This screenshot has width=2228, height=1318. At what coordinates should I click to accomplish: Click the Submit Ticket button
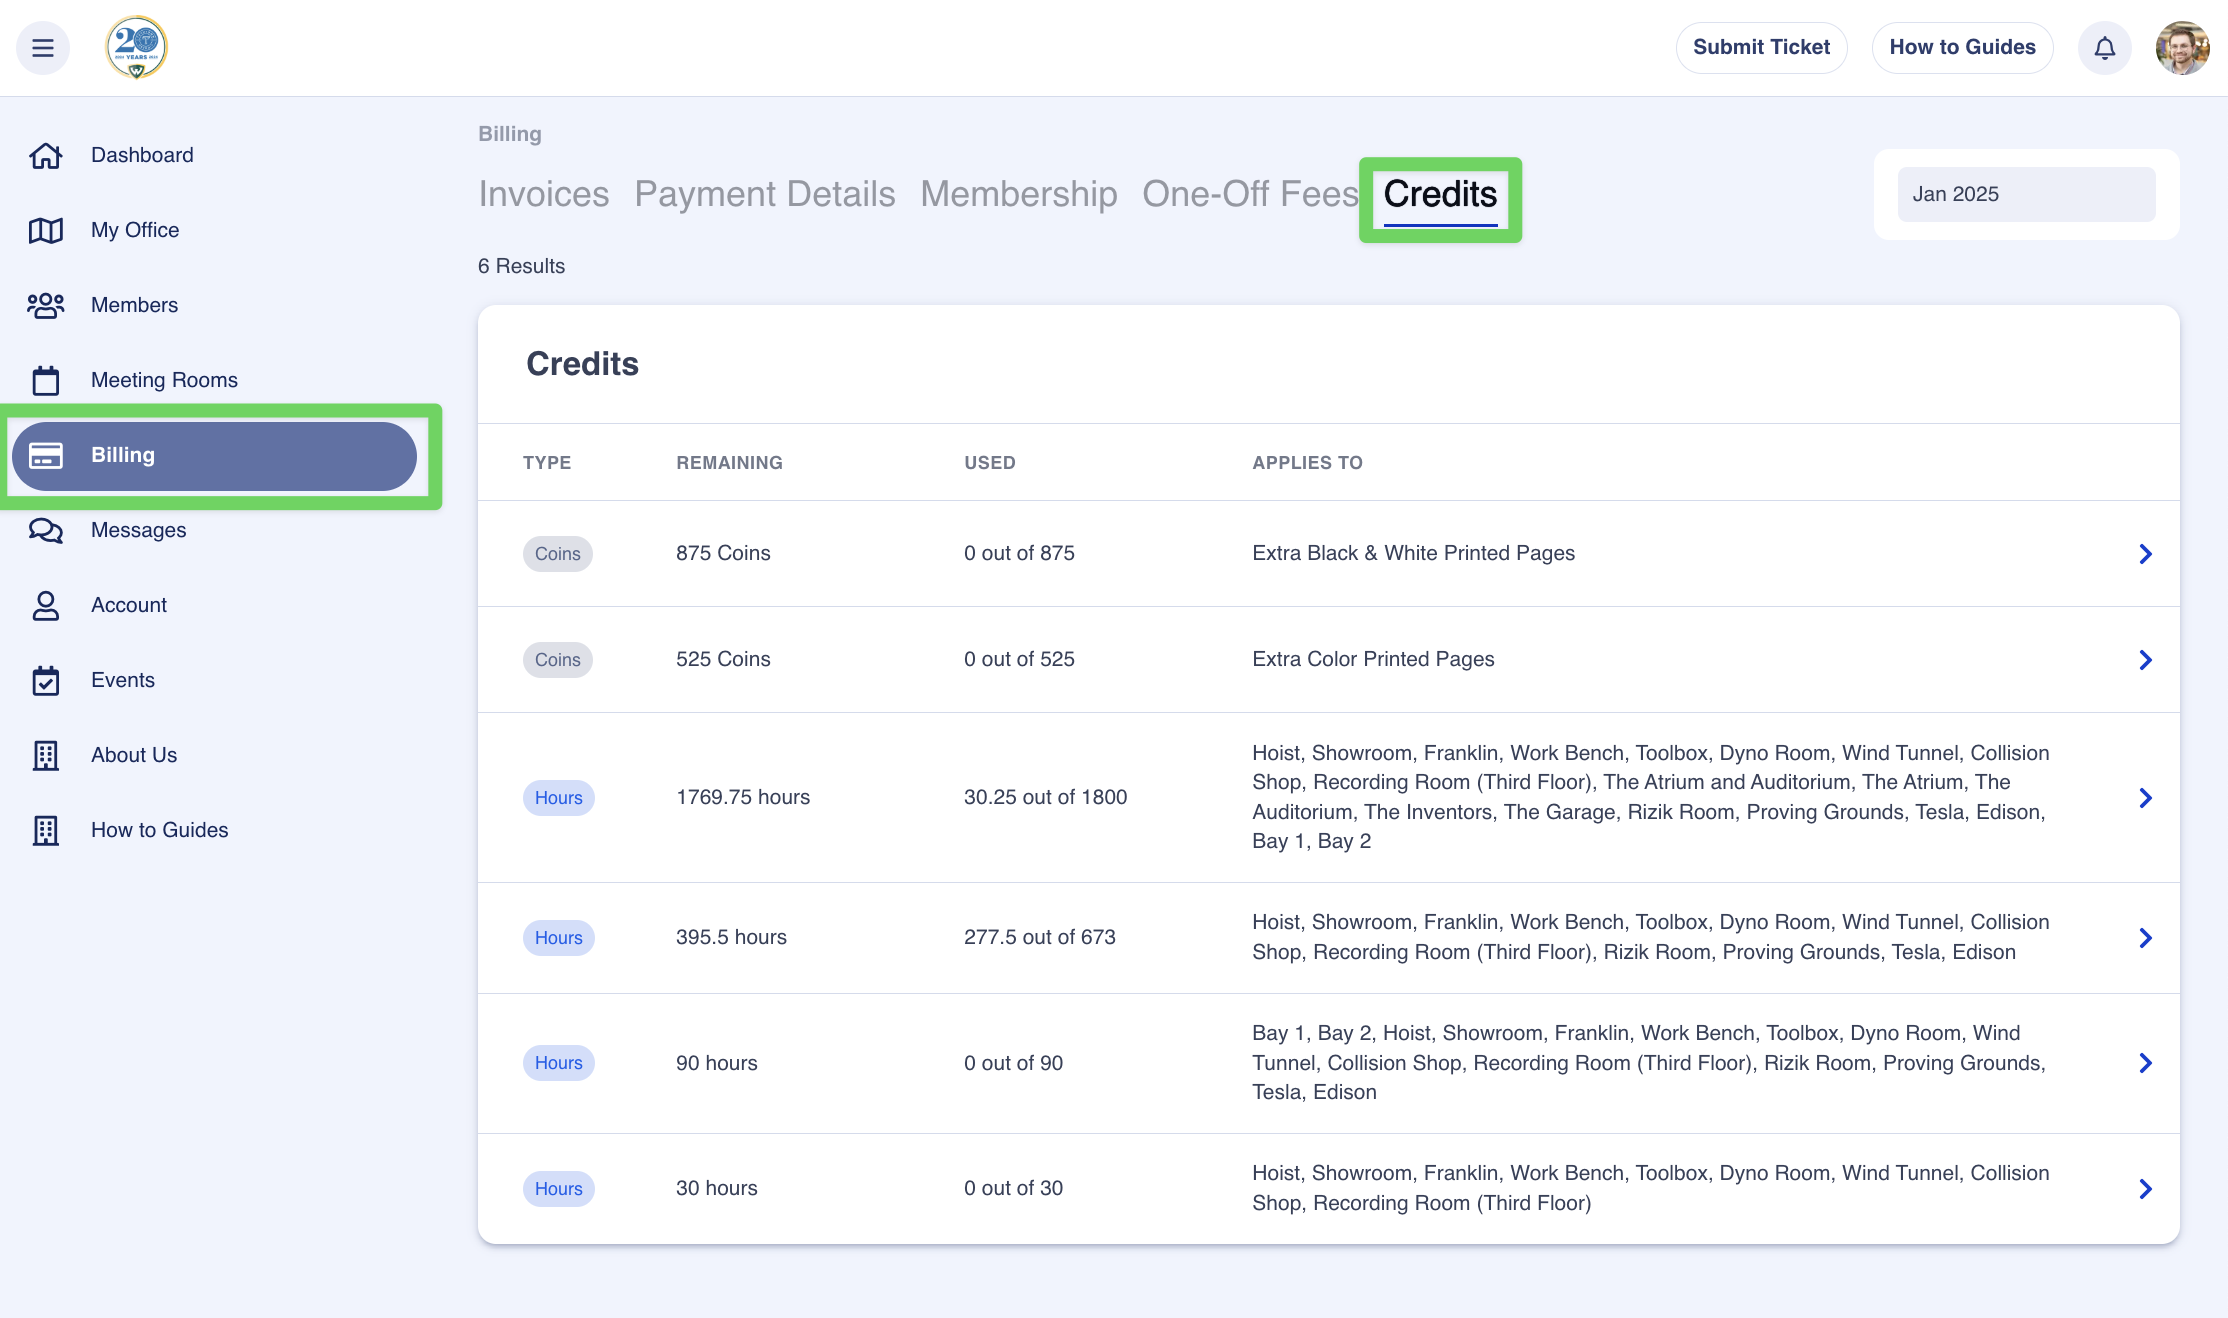(x=1761, y=48)
